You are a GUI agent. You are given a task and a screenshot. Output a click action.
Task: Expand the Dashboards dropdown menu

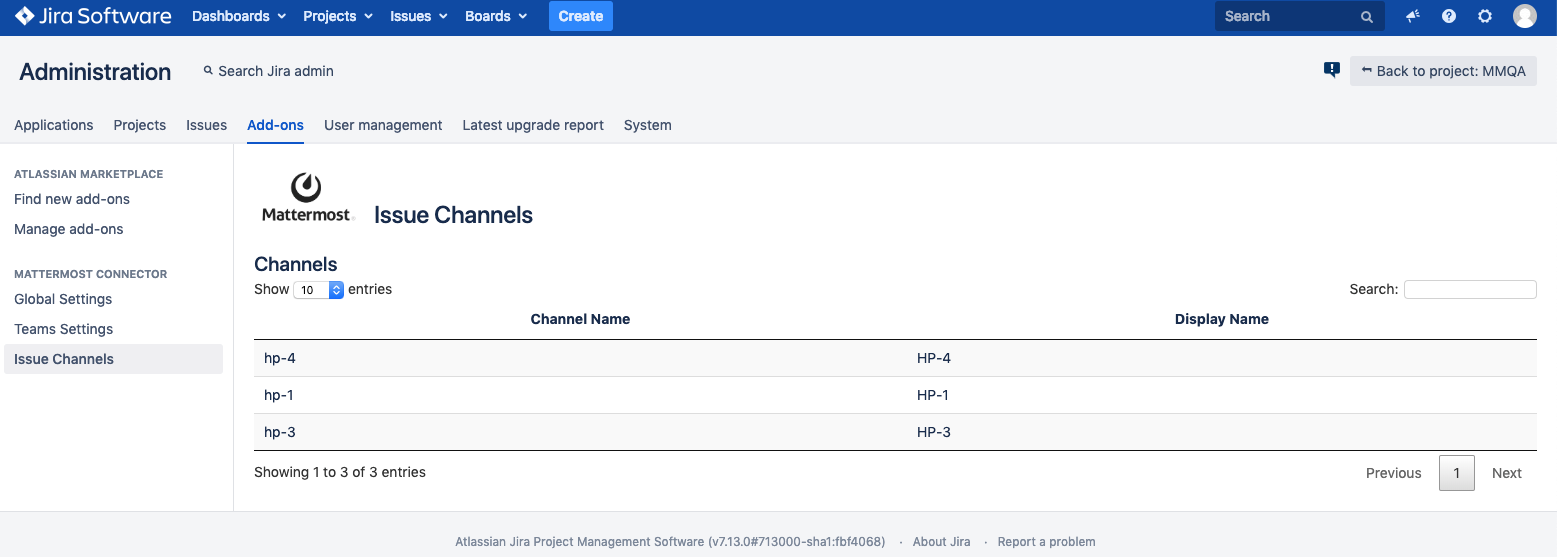(x=238, y=16)
